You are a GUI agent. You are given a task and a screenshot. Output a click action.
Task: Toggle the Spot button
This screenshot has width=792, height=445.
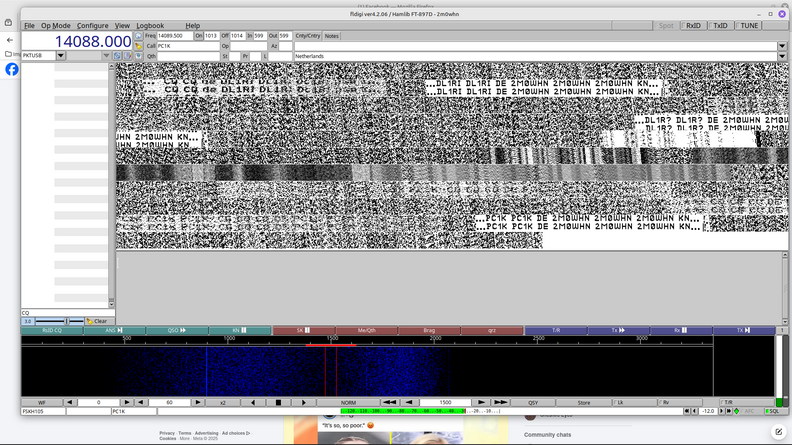click(x=665, y=26)
